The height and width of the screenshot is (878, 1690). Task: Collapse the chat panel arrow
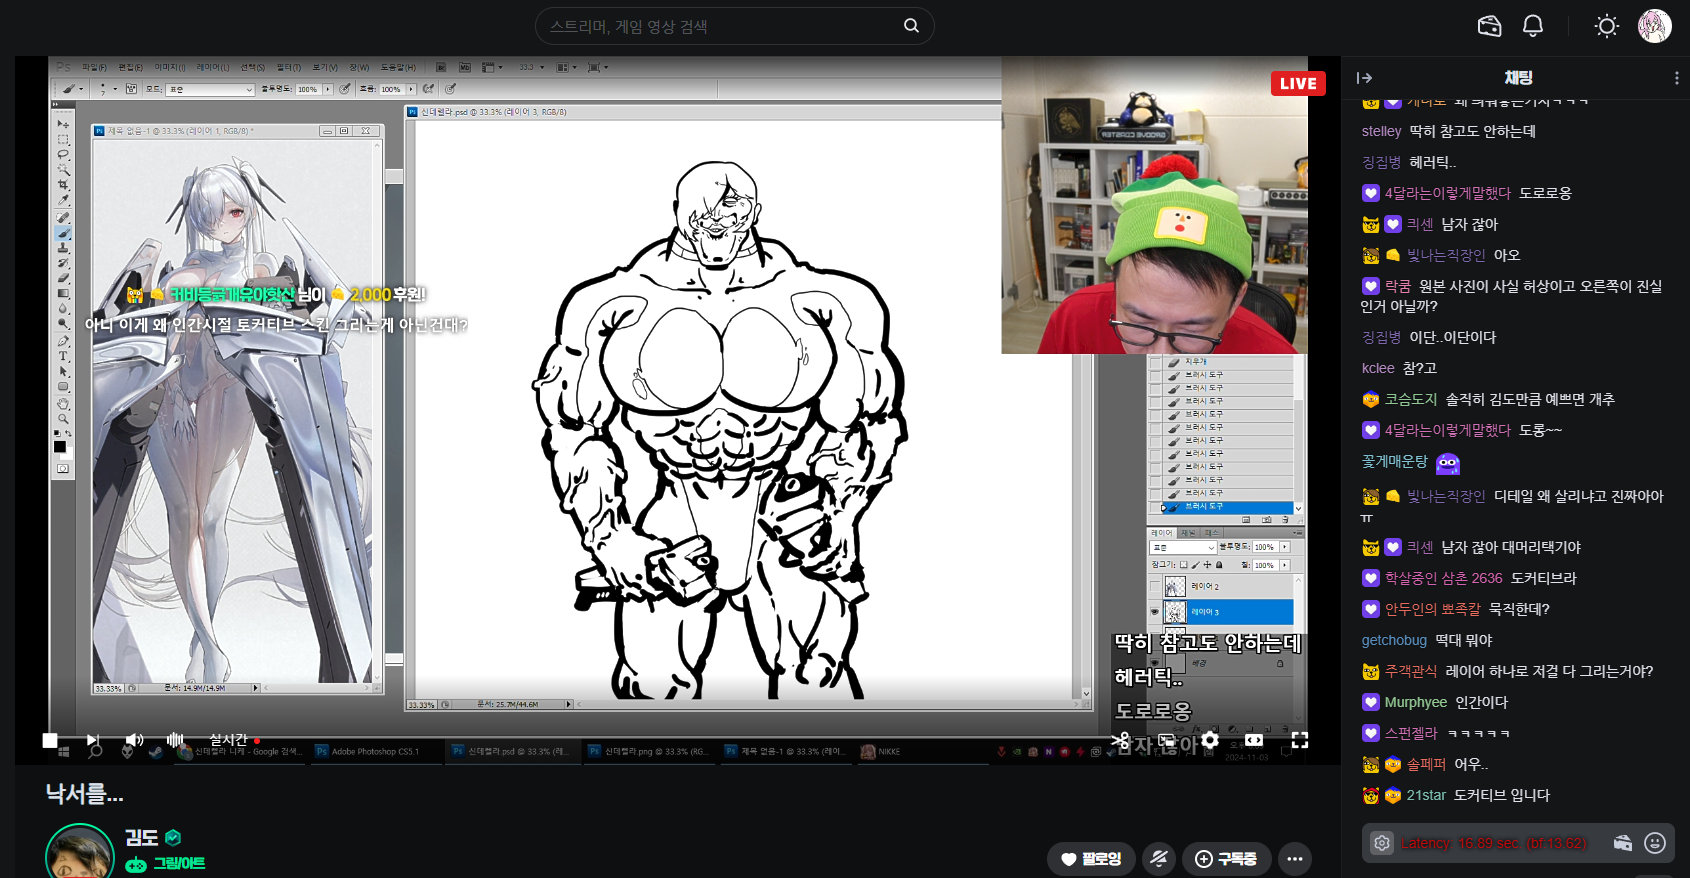(1364, 78)
